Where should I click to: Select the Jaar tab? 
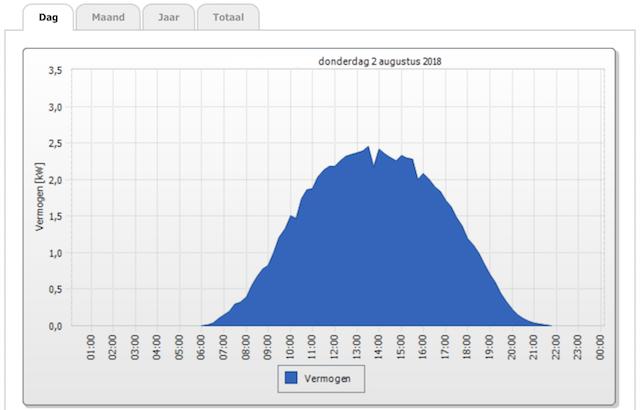167,17
